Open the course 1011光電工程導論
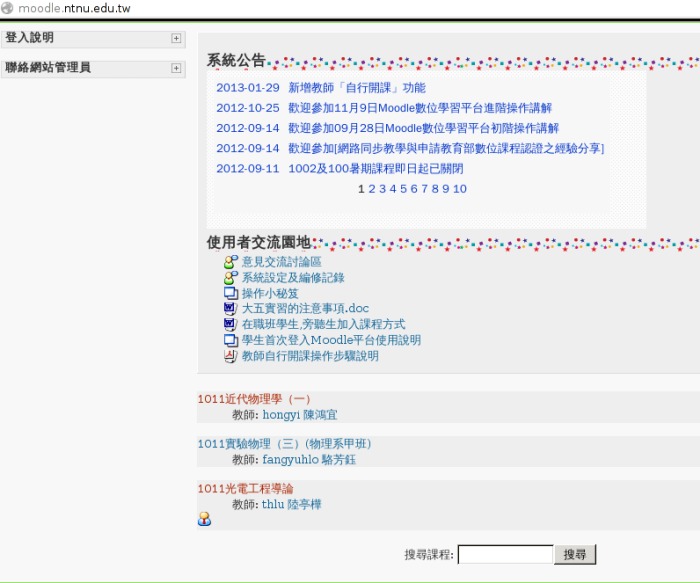This screenshot has width=700, height=583. (x=246, y=488)
